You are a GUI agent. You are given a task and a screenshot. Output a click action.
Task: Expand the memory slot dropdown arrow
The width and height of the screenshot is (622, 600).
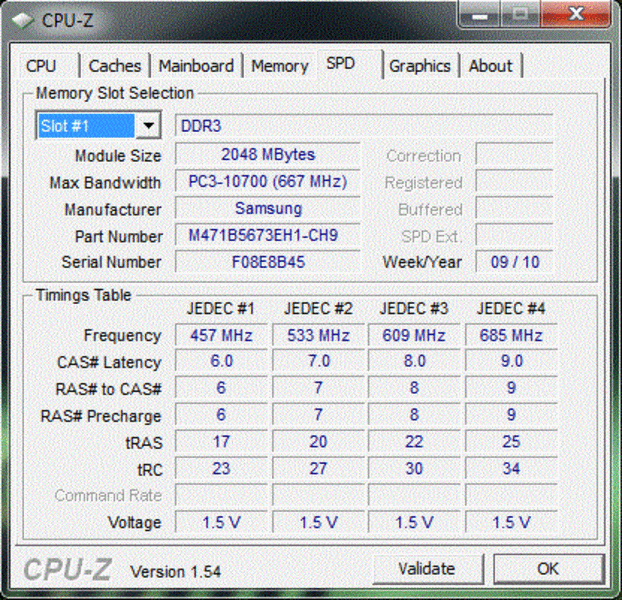pos(148,126)
